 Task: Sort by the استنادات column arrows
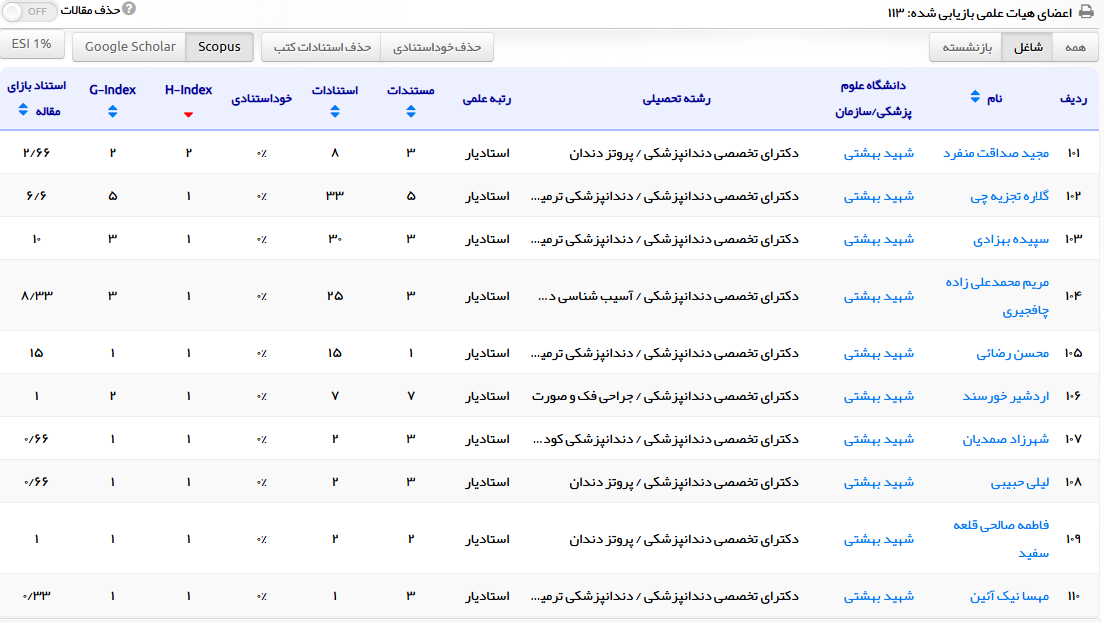click(x=335, y=112)
